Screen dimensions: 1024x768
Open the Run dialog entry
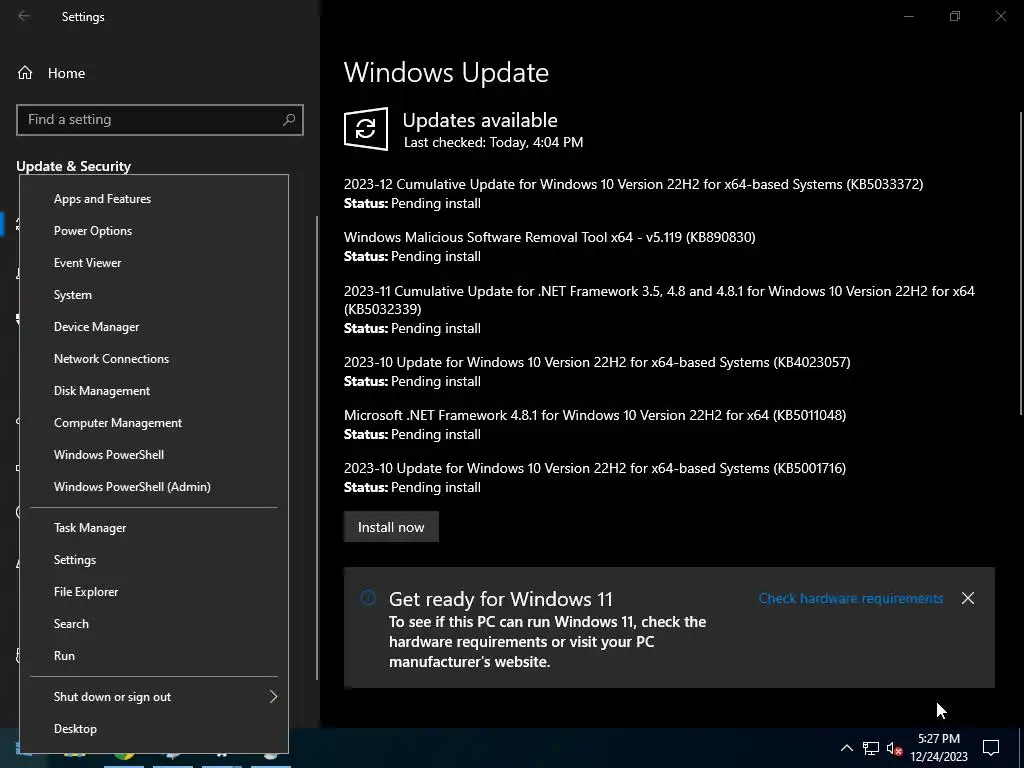coord(154,656)
